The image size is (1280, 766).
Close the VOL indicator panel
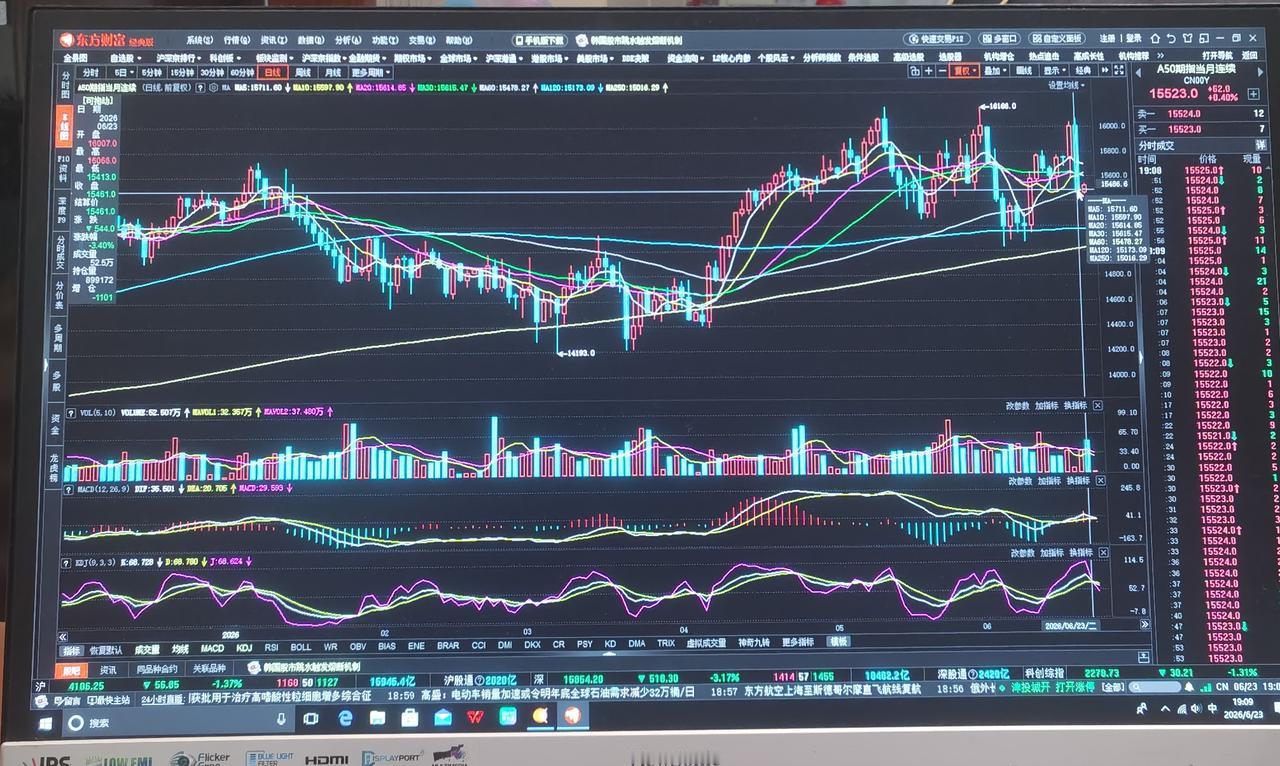[1098, 406]
